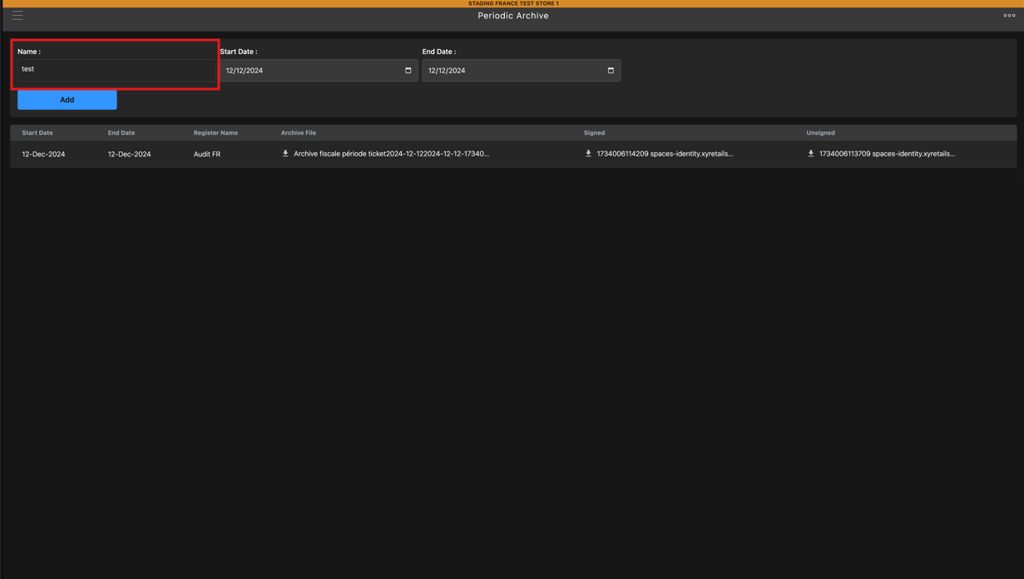Open the Start Date calendar picker icon
The height and width of the screenshot is (579, 1024).
pyautogui.click(x=408, y=70)
